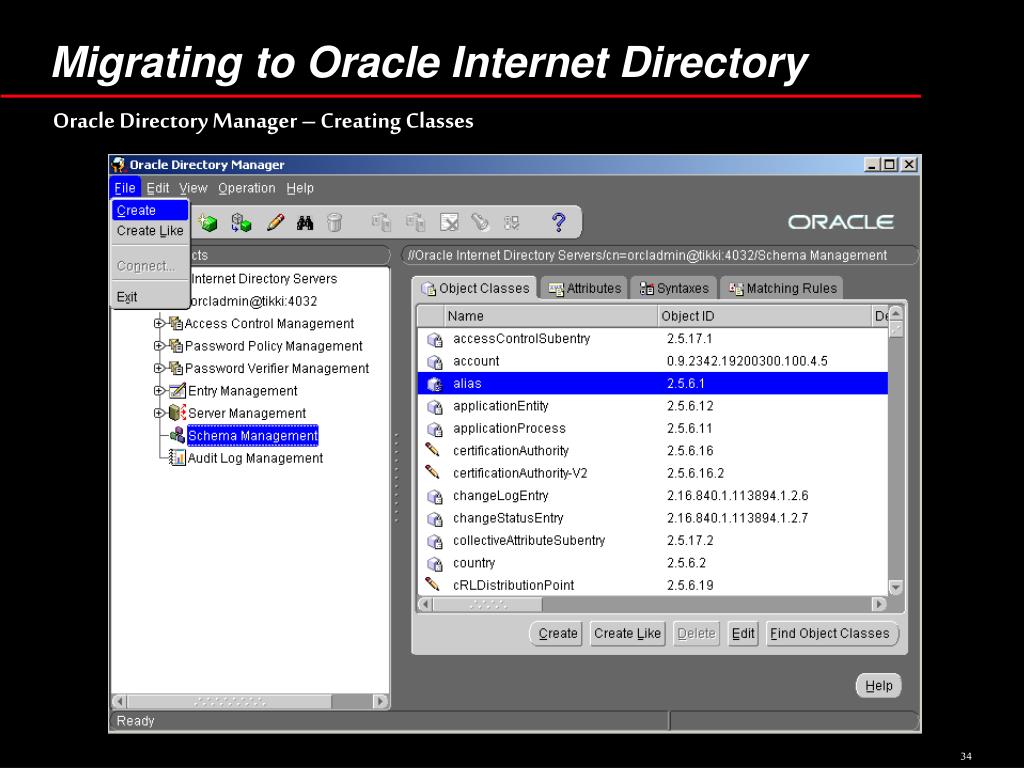Click the tree panel's horizontal scroll left arrow

119,701
